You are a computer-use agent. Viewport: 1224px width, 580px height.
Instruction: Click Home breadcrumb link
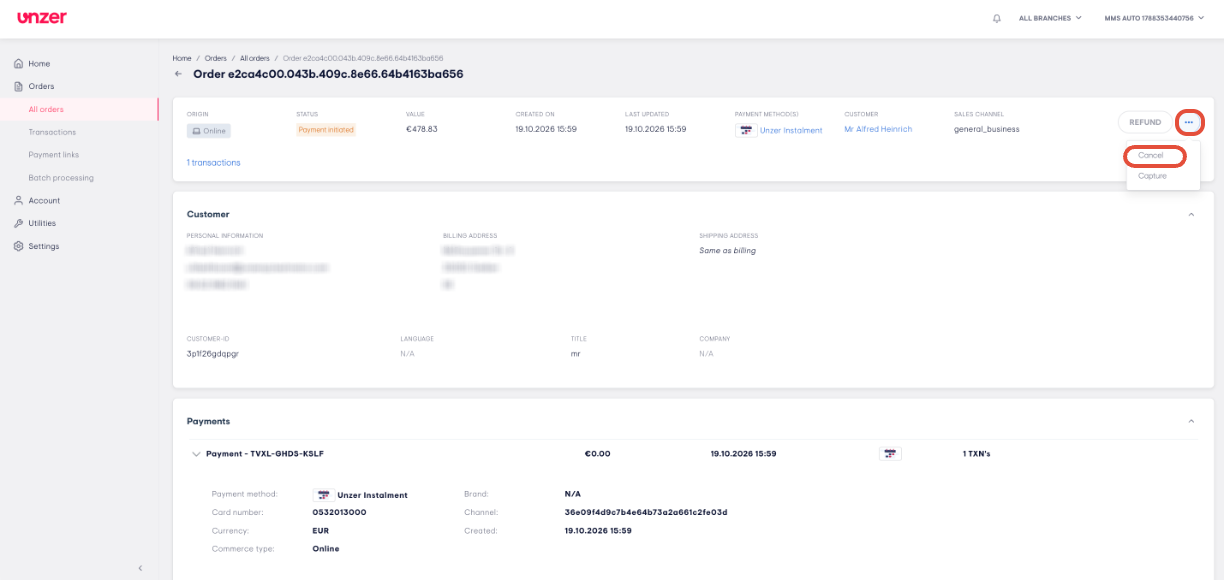181,58
